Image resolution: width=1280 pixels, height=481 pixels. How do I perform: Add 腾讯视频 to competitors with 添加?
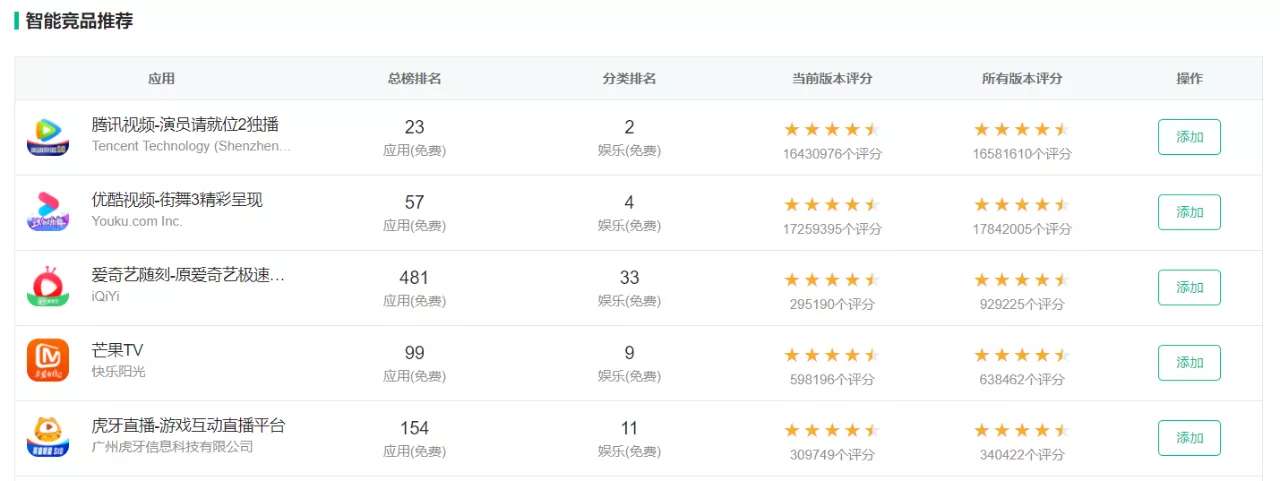(1189, 137)
